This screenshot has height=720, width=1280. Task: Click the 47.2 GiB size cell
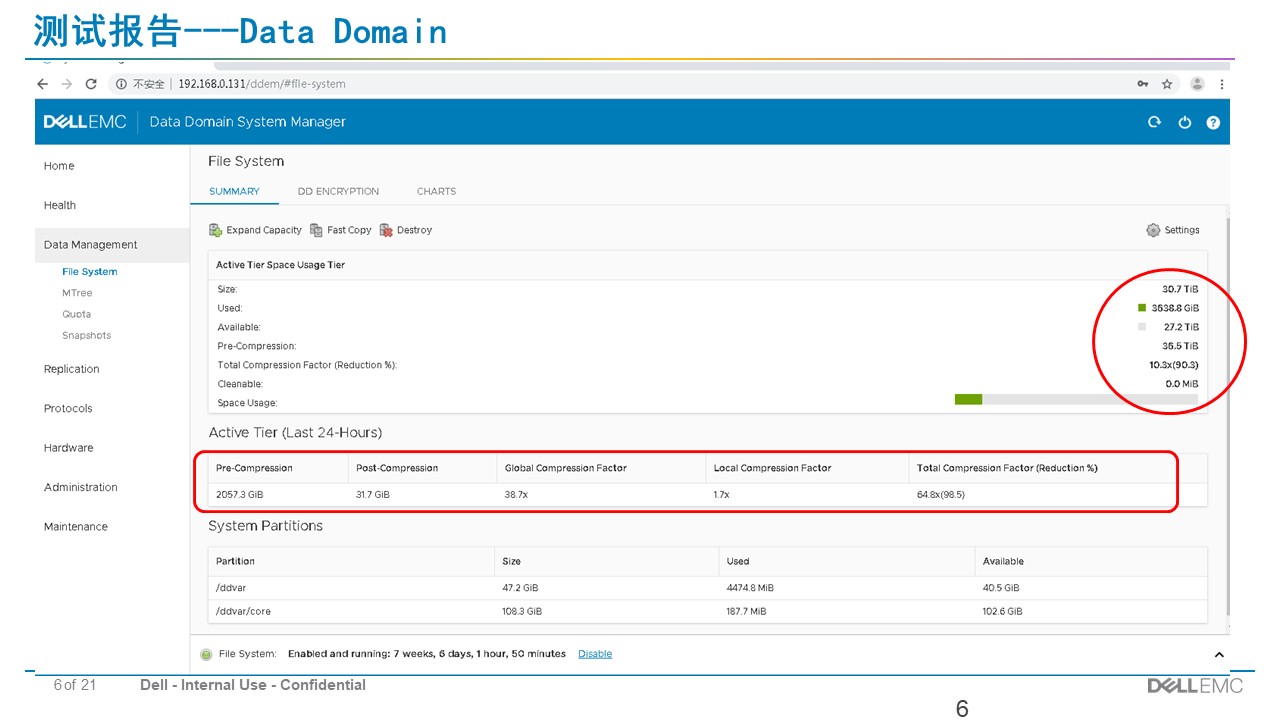[x=520, y=588]
